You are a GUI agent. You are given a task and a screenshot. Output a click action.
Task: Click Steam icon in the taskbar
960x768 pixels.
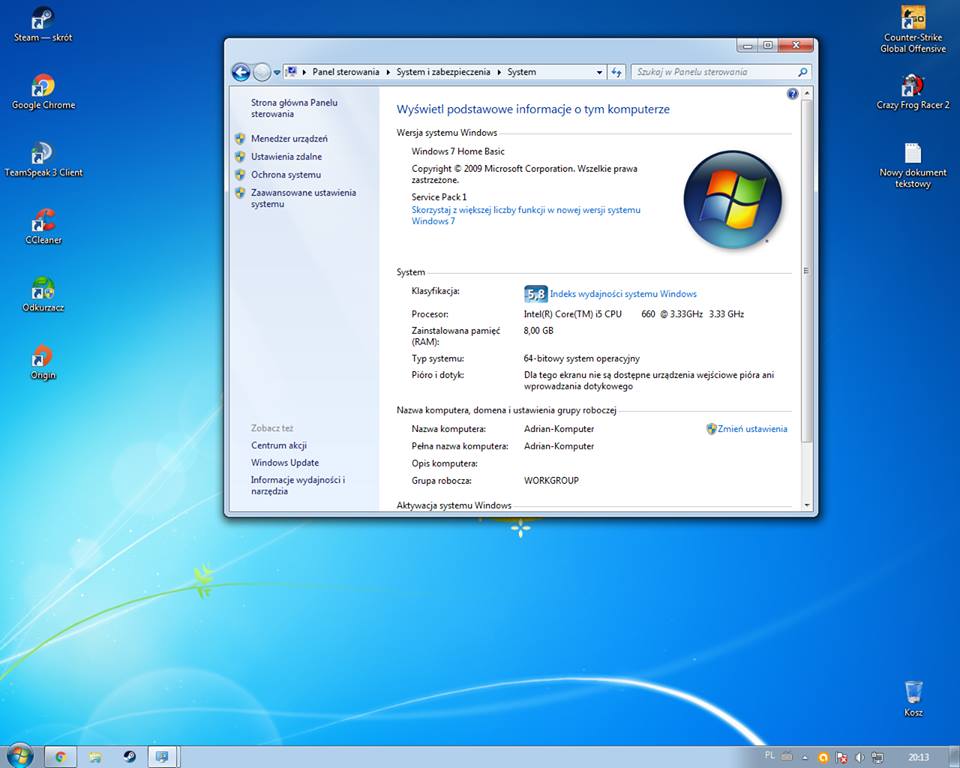pyautogui.click(x=130, y=756)
